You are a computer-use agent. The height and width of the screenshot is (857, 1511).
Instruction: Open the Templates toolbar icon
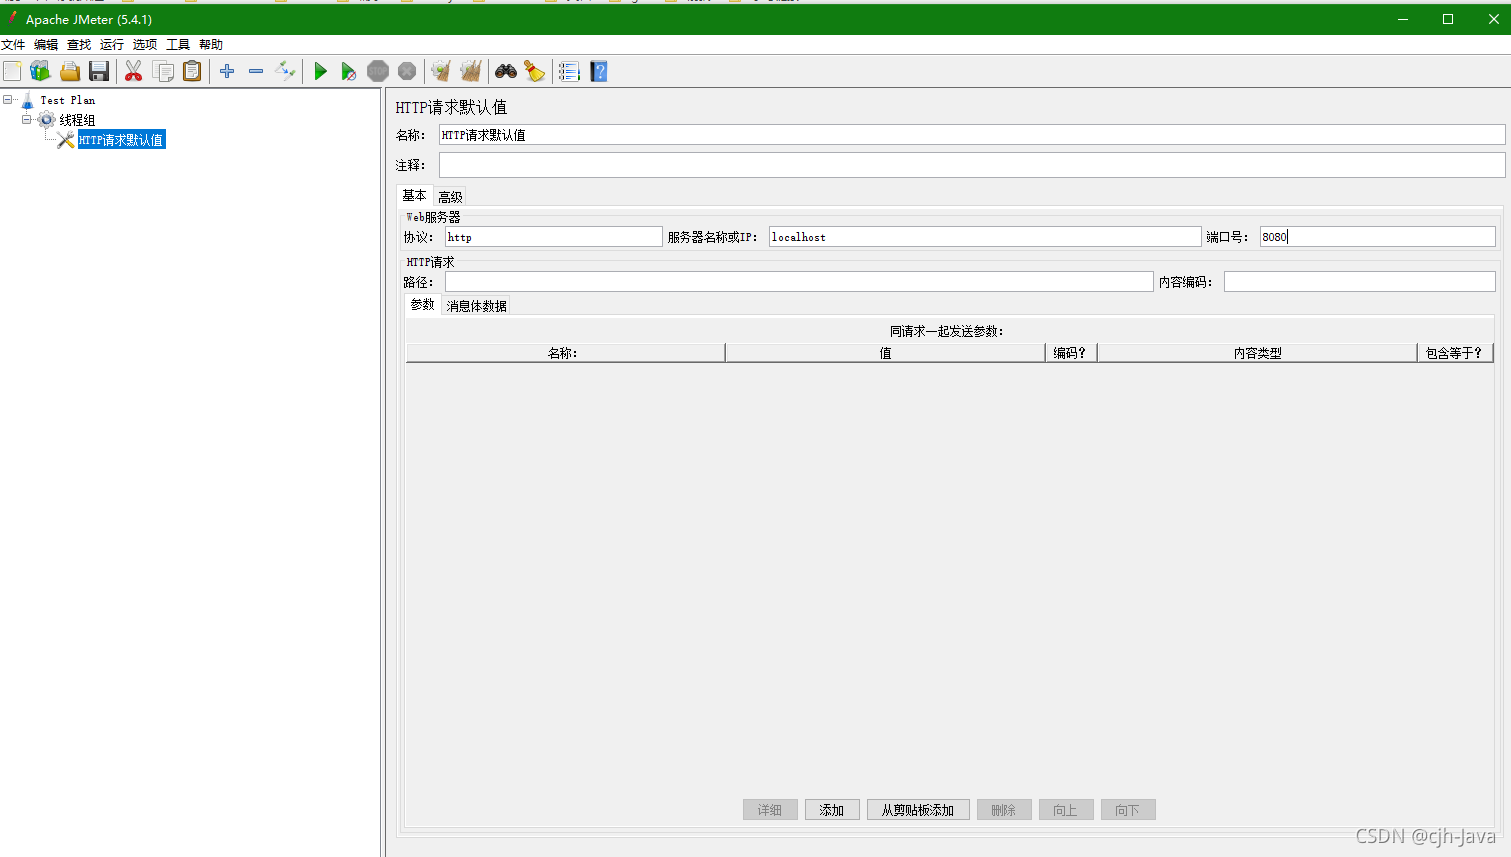[40, 71]
